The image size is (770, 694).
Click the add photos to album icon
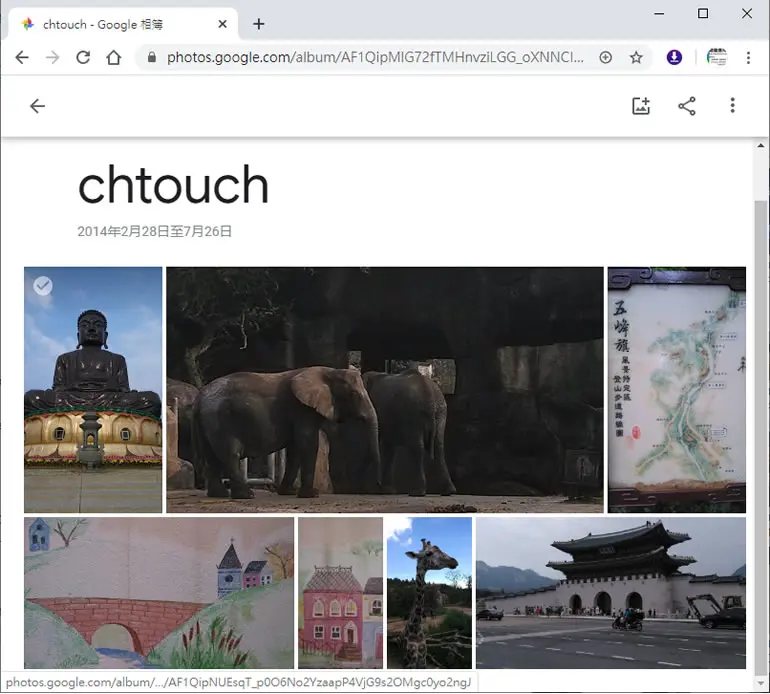pyautogui.click(x=641, y=106)
